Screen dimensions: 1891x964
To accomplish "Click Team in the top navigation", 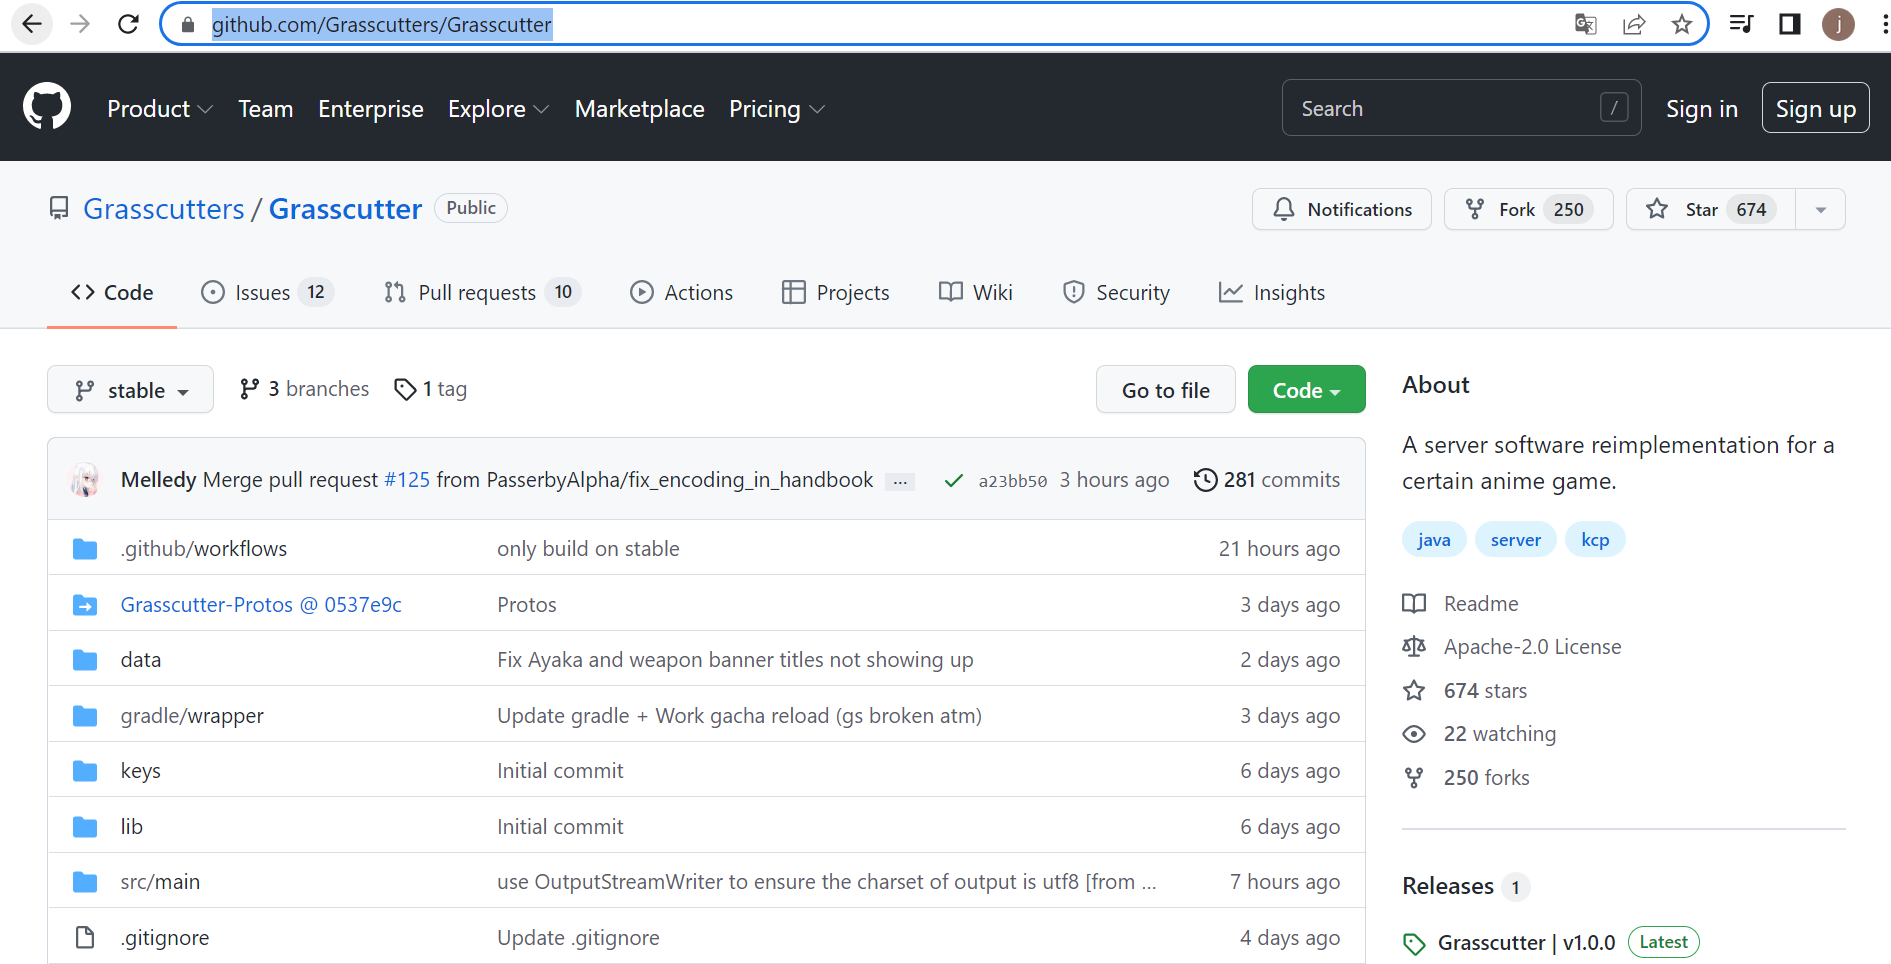I will 266,109.
